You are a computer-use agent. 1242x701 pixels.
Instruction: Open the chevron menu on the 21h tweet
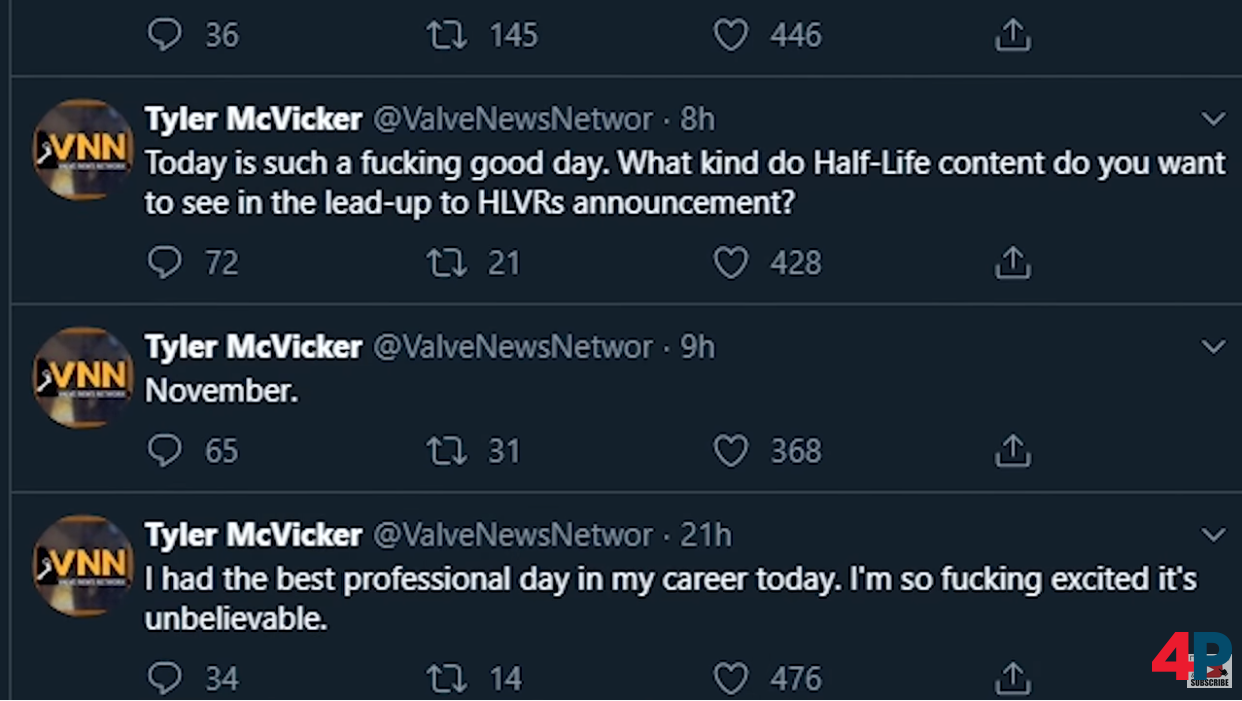tap(1213, 535)
